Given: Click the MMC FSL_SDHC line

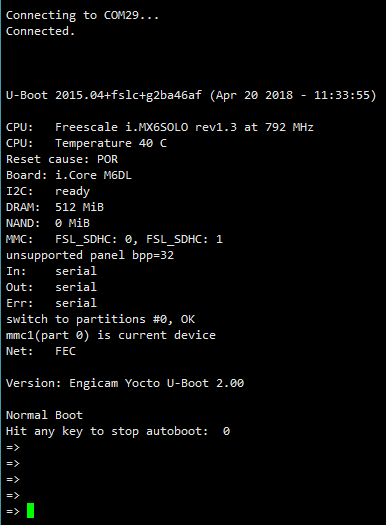Looking at the screenshot, I should click(x=114, y=239).
